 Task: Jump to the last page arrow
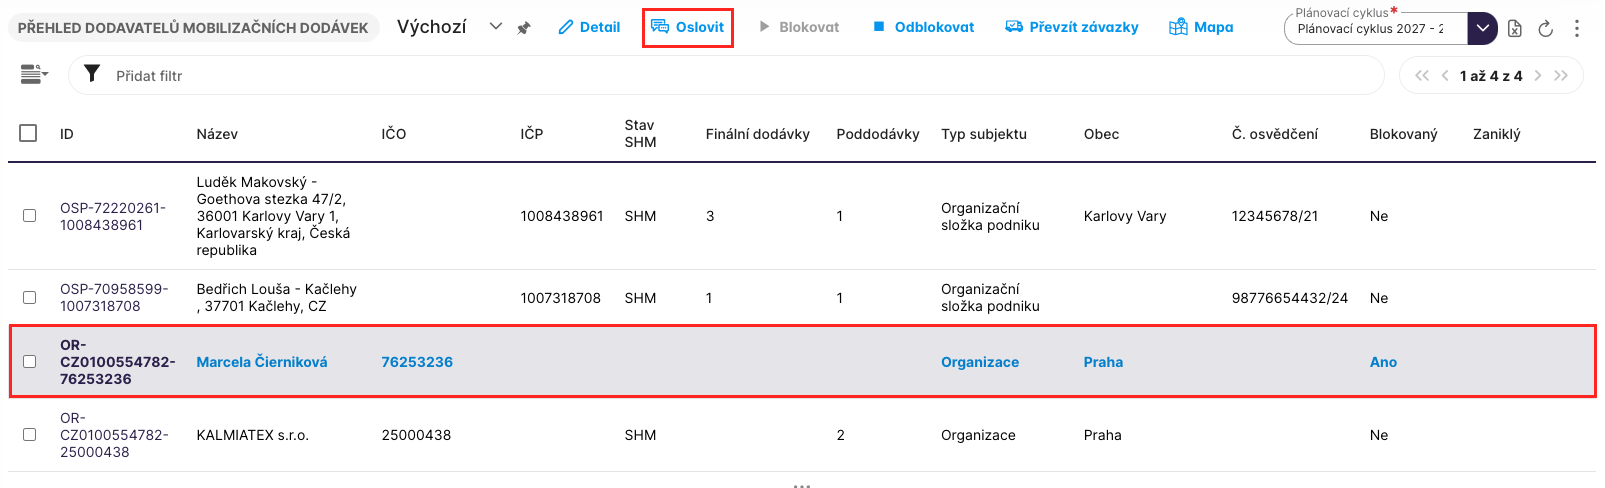pos(1561,76)
